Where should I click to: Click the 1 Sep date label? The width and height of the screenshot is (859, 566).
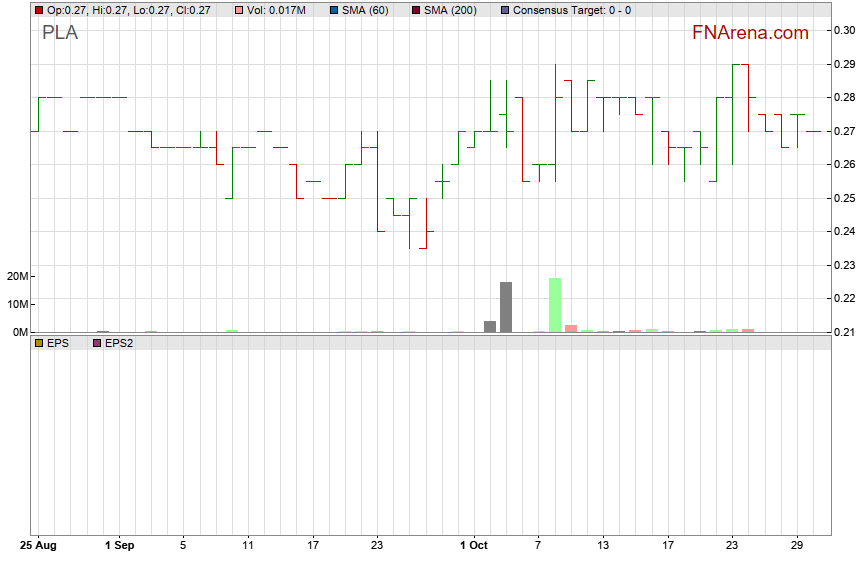tap(119, 546)
